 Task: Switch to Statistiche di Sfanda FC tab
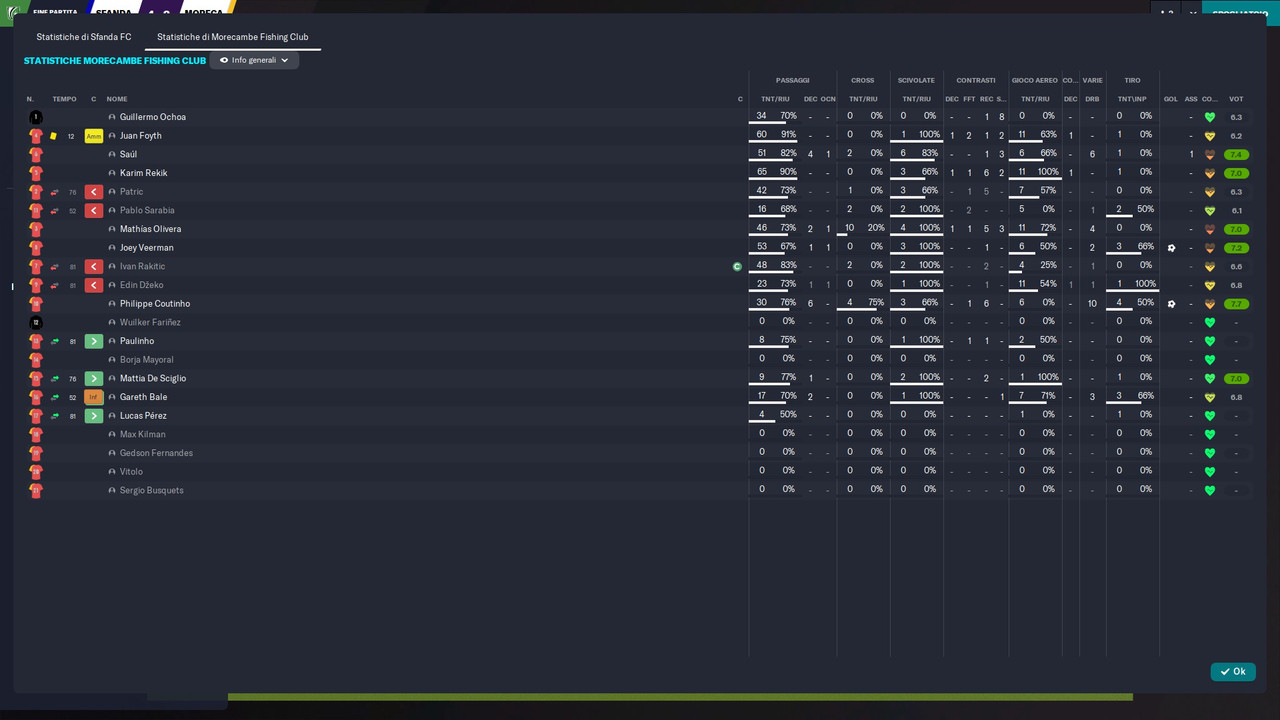pos(84,37)
